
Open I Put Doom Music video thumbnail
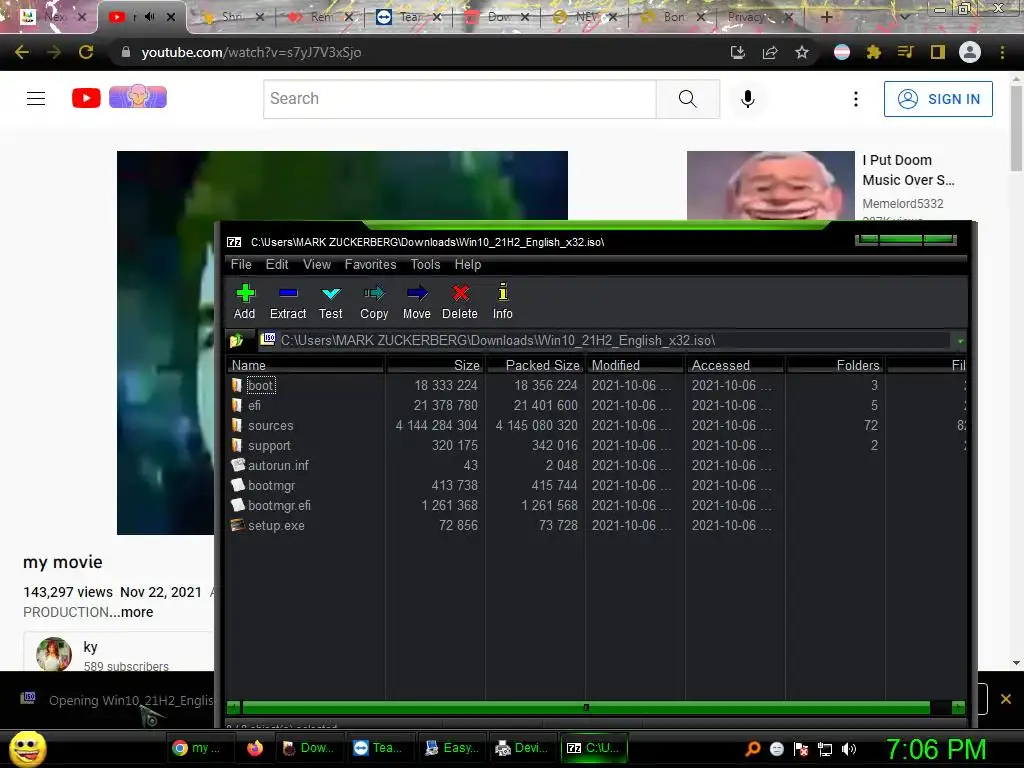tap(771, 185)
